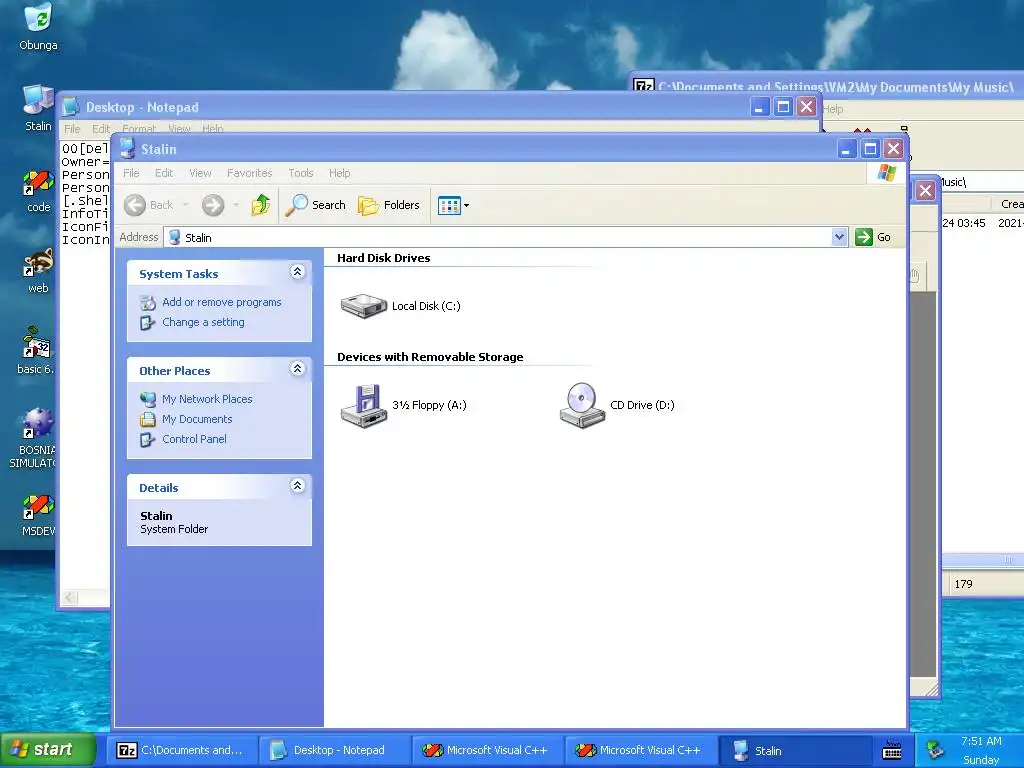Switch to first Microsoft Visual C++ taskbar button

click(488, 750)
